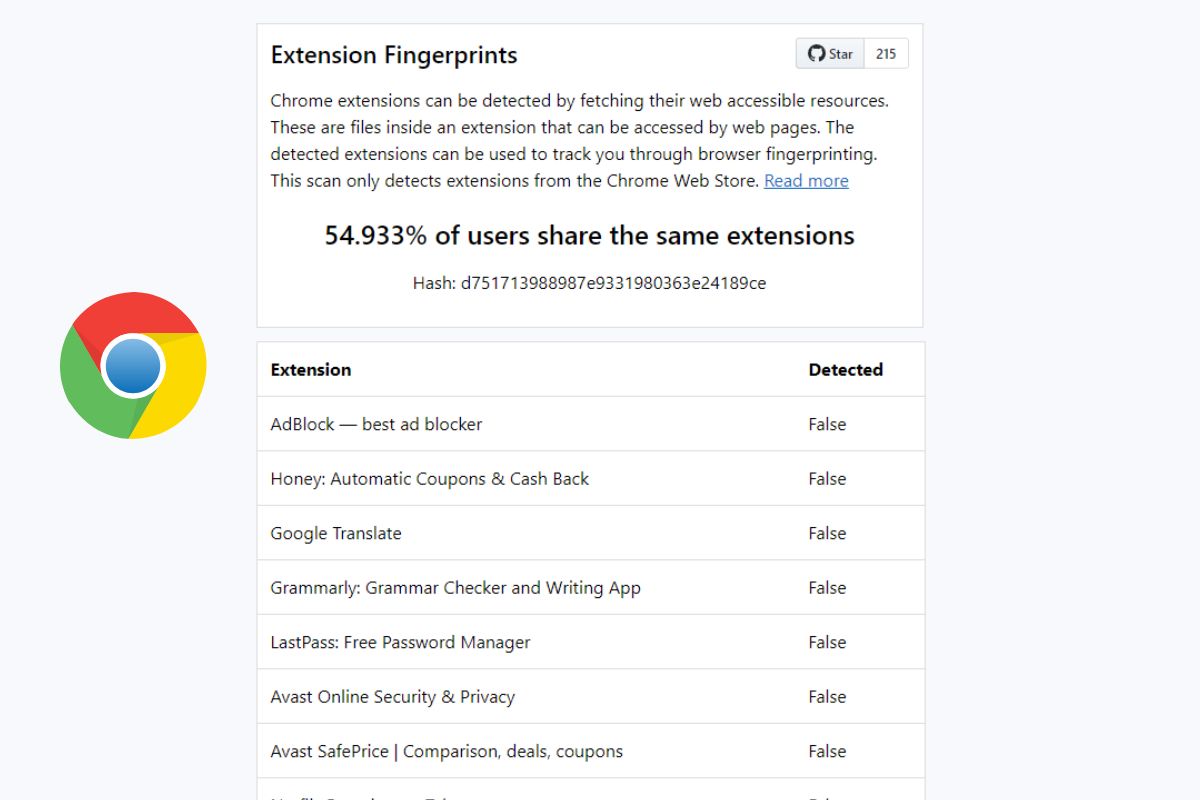Select the fingerprint hash text

589,283
